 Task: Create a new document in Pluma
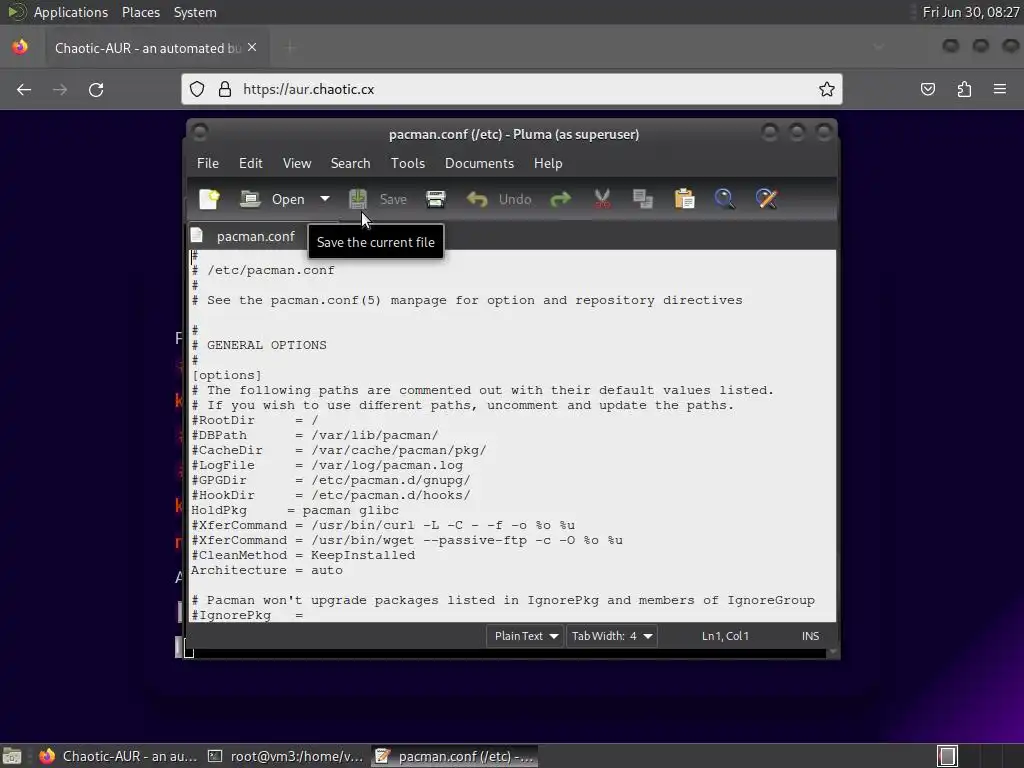coord(210,199)
